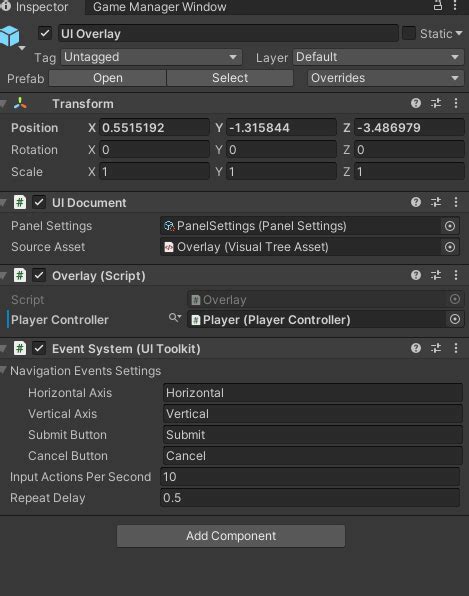Open Overlay Script help reference icon
The width and height of the screenshot is (469, 596).
tap(416, 275)
